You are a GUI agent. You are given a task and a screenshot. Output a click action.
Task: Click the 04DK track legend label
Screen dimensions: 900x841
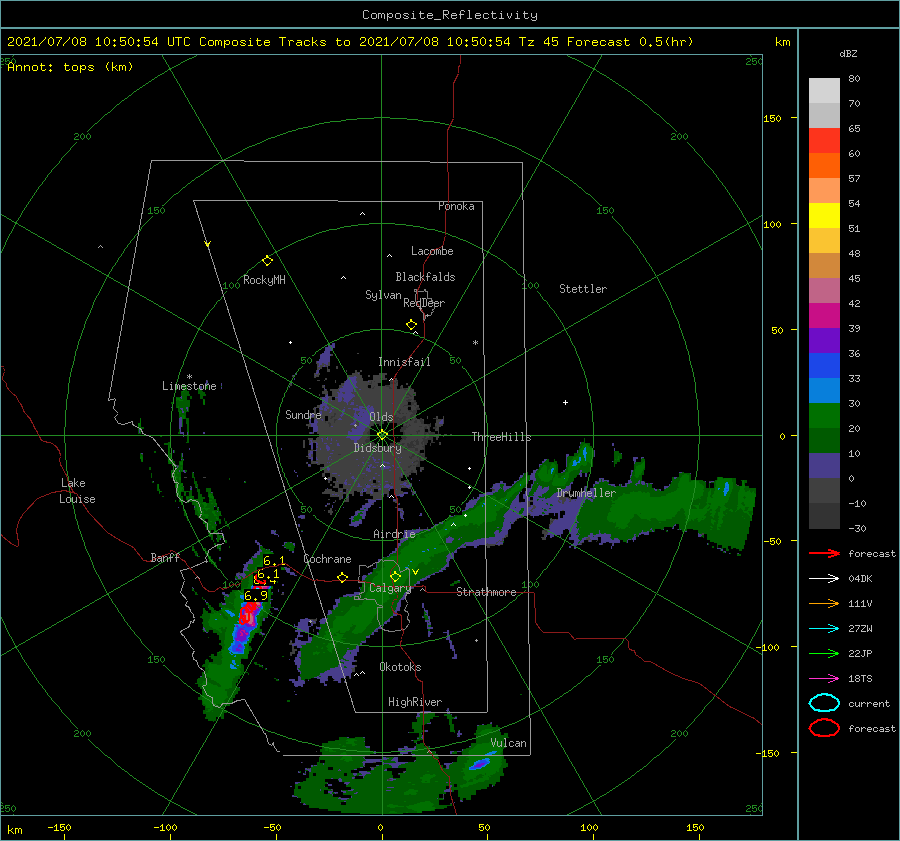(x=860, y=579)
